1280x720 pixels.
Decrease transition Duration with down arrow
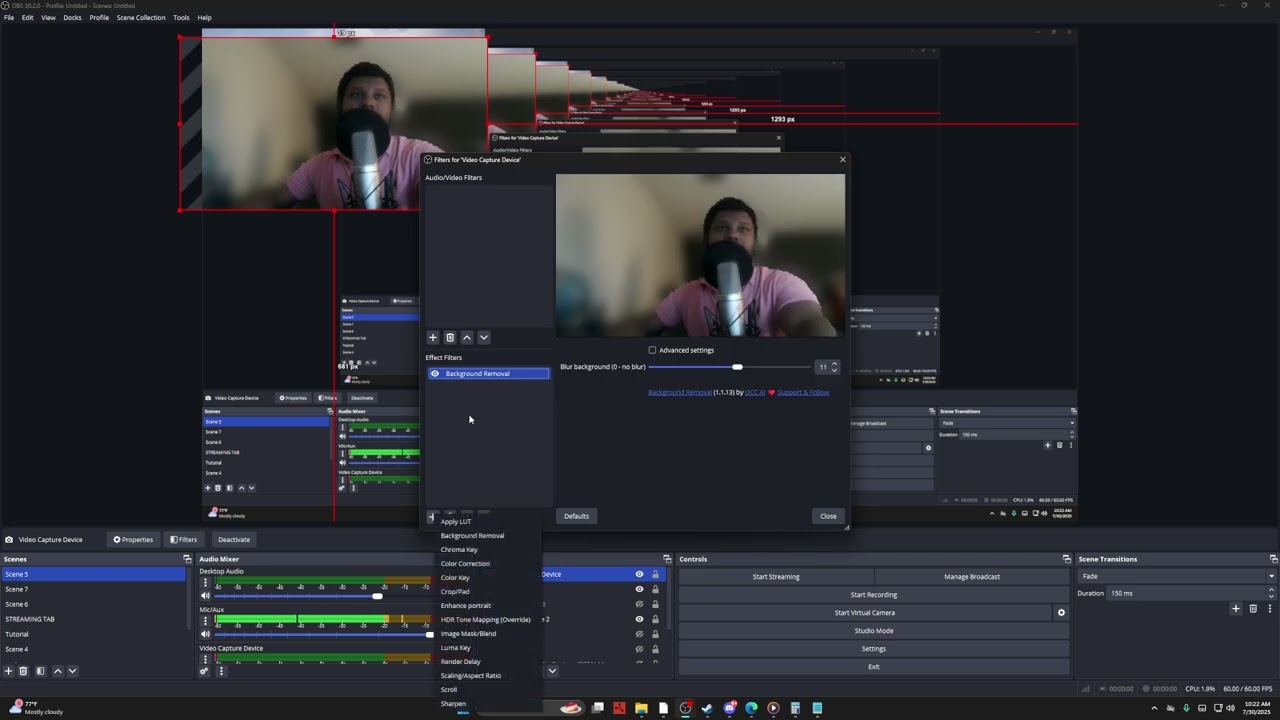point(1271,597)
